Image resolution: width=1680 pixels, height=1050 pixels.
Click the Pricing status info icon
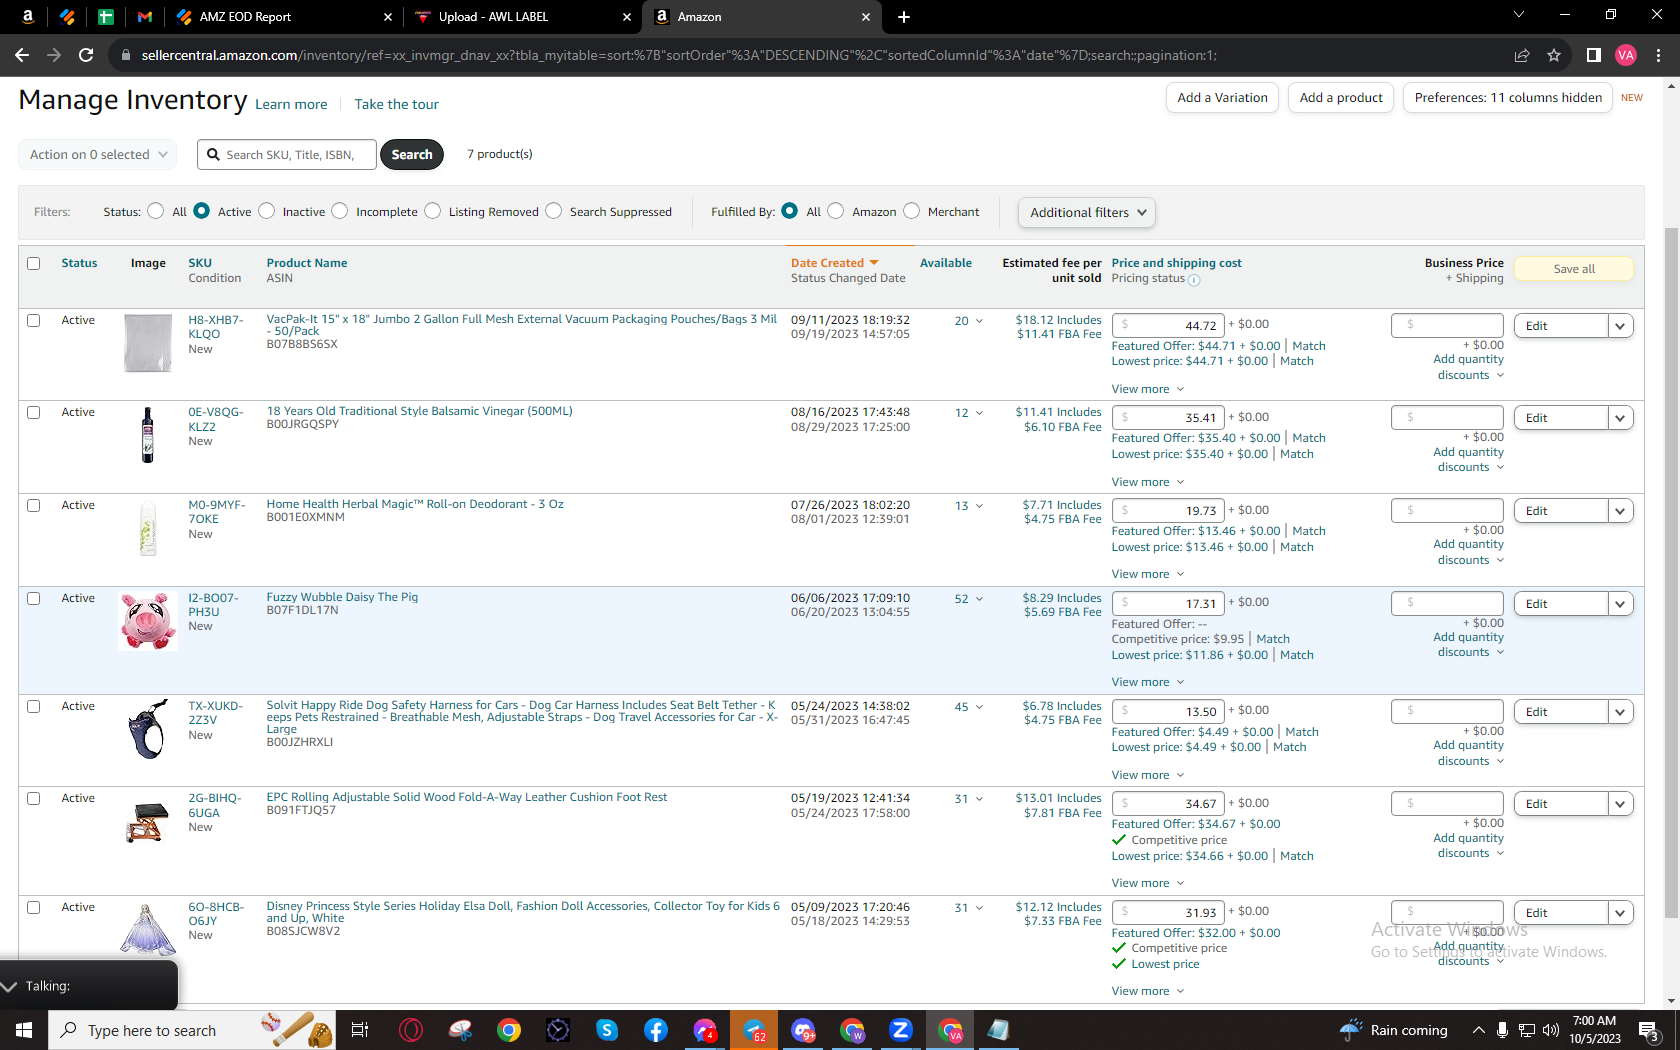[1194, 280]
